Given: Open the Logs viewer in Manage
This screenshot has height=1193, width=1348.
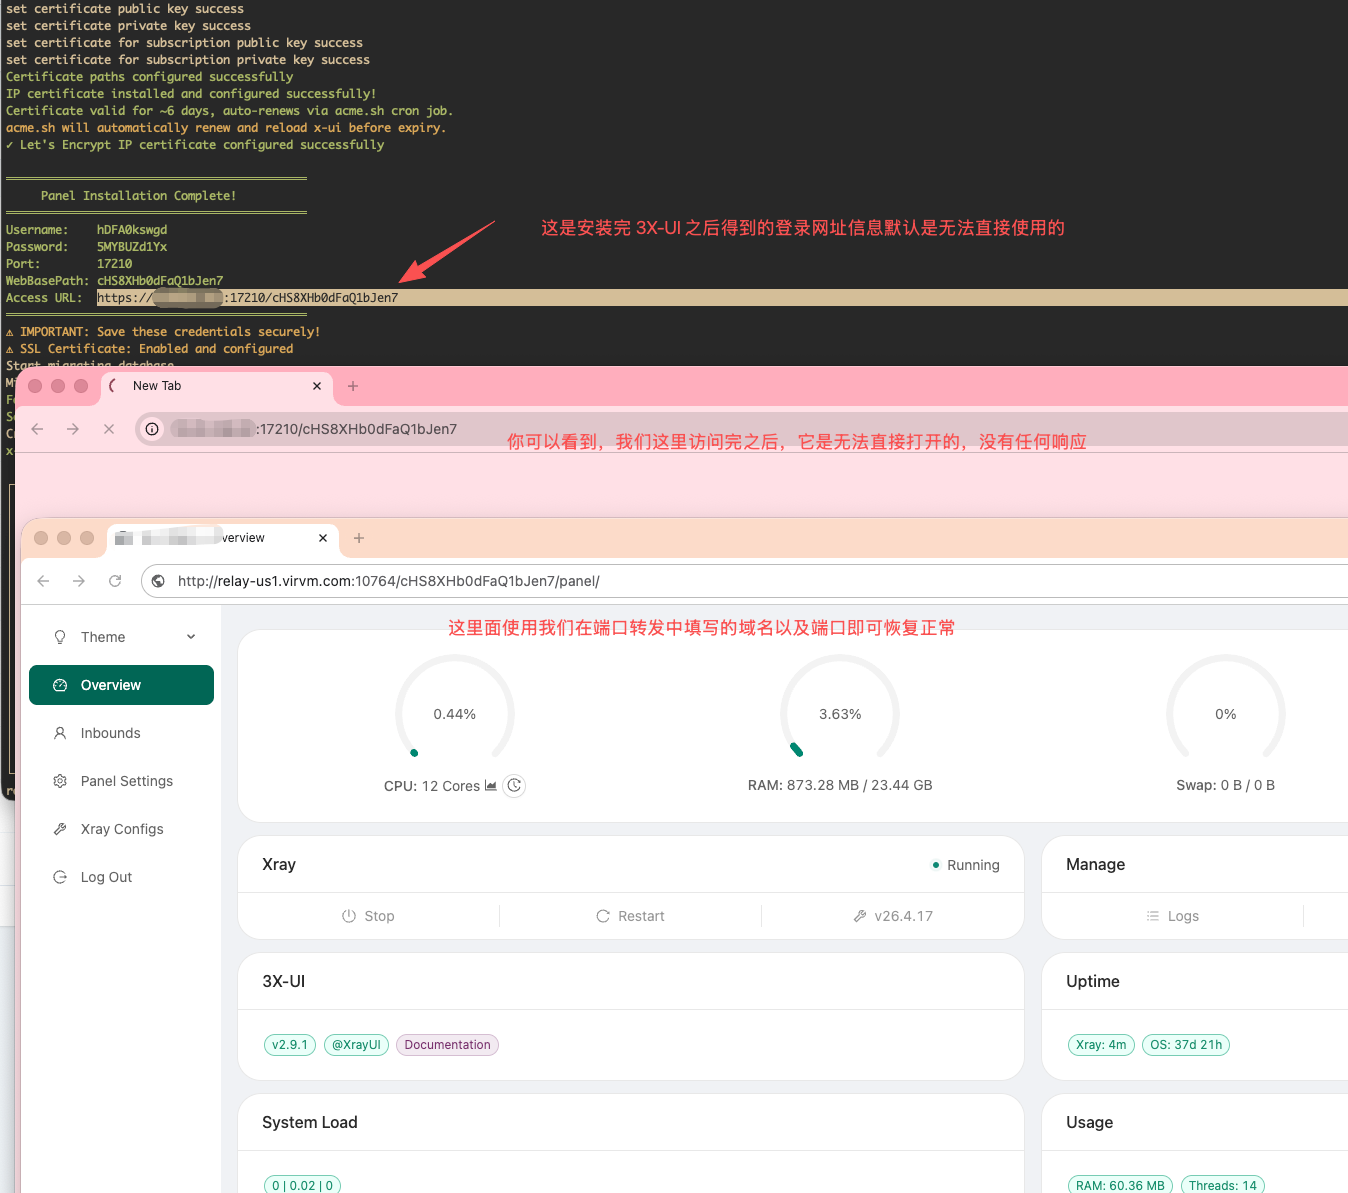Looking at the screenshot, I should (x=1172, y=916).
